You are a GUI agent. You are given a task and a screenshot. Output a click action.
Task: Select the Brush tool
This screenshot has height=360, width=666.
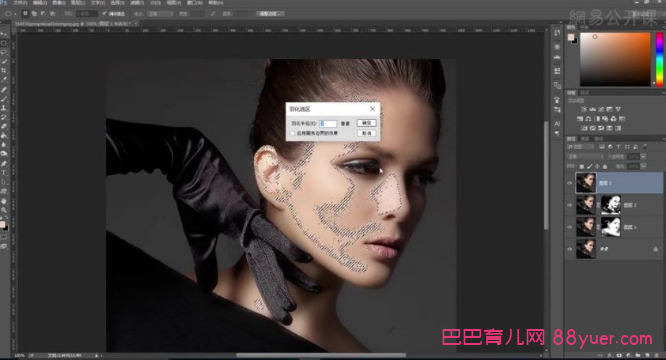coord(4,98)
